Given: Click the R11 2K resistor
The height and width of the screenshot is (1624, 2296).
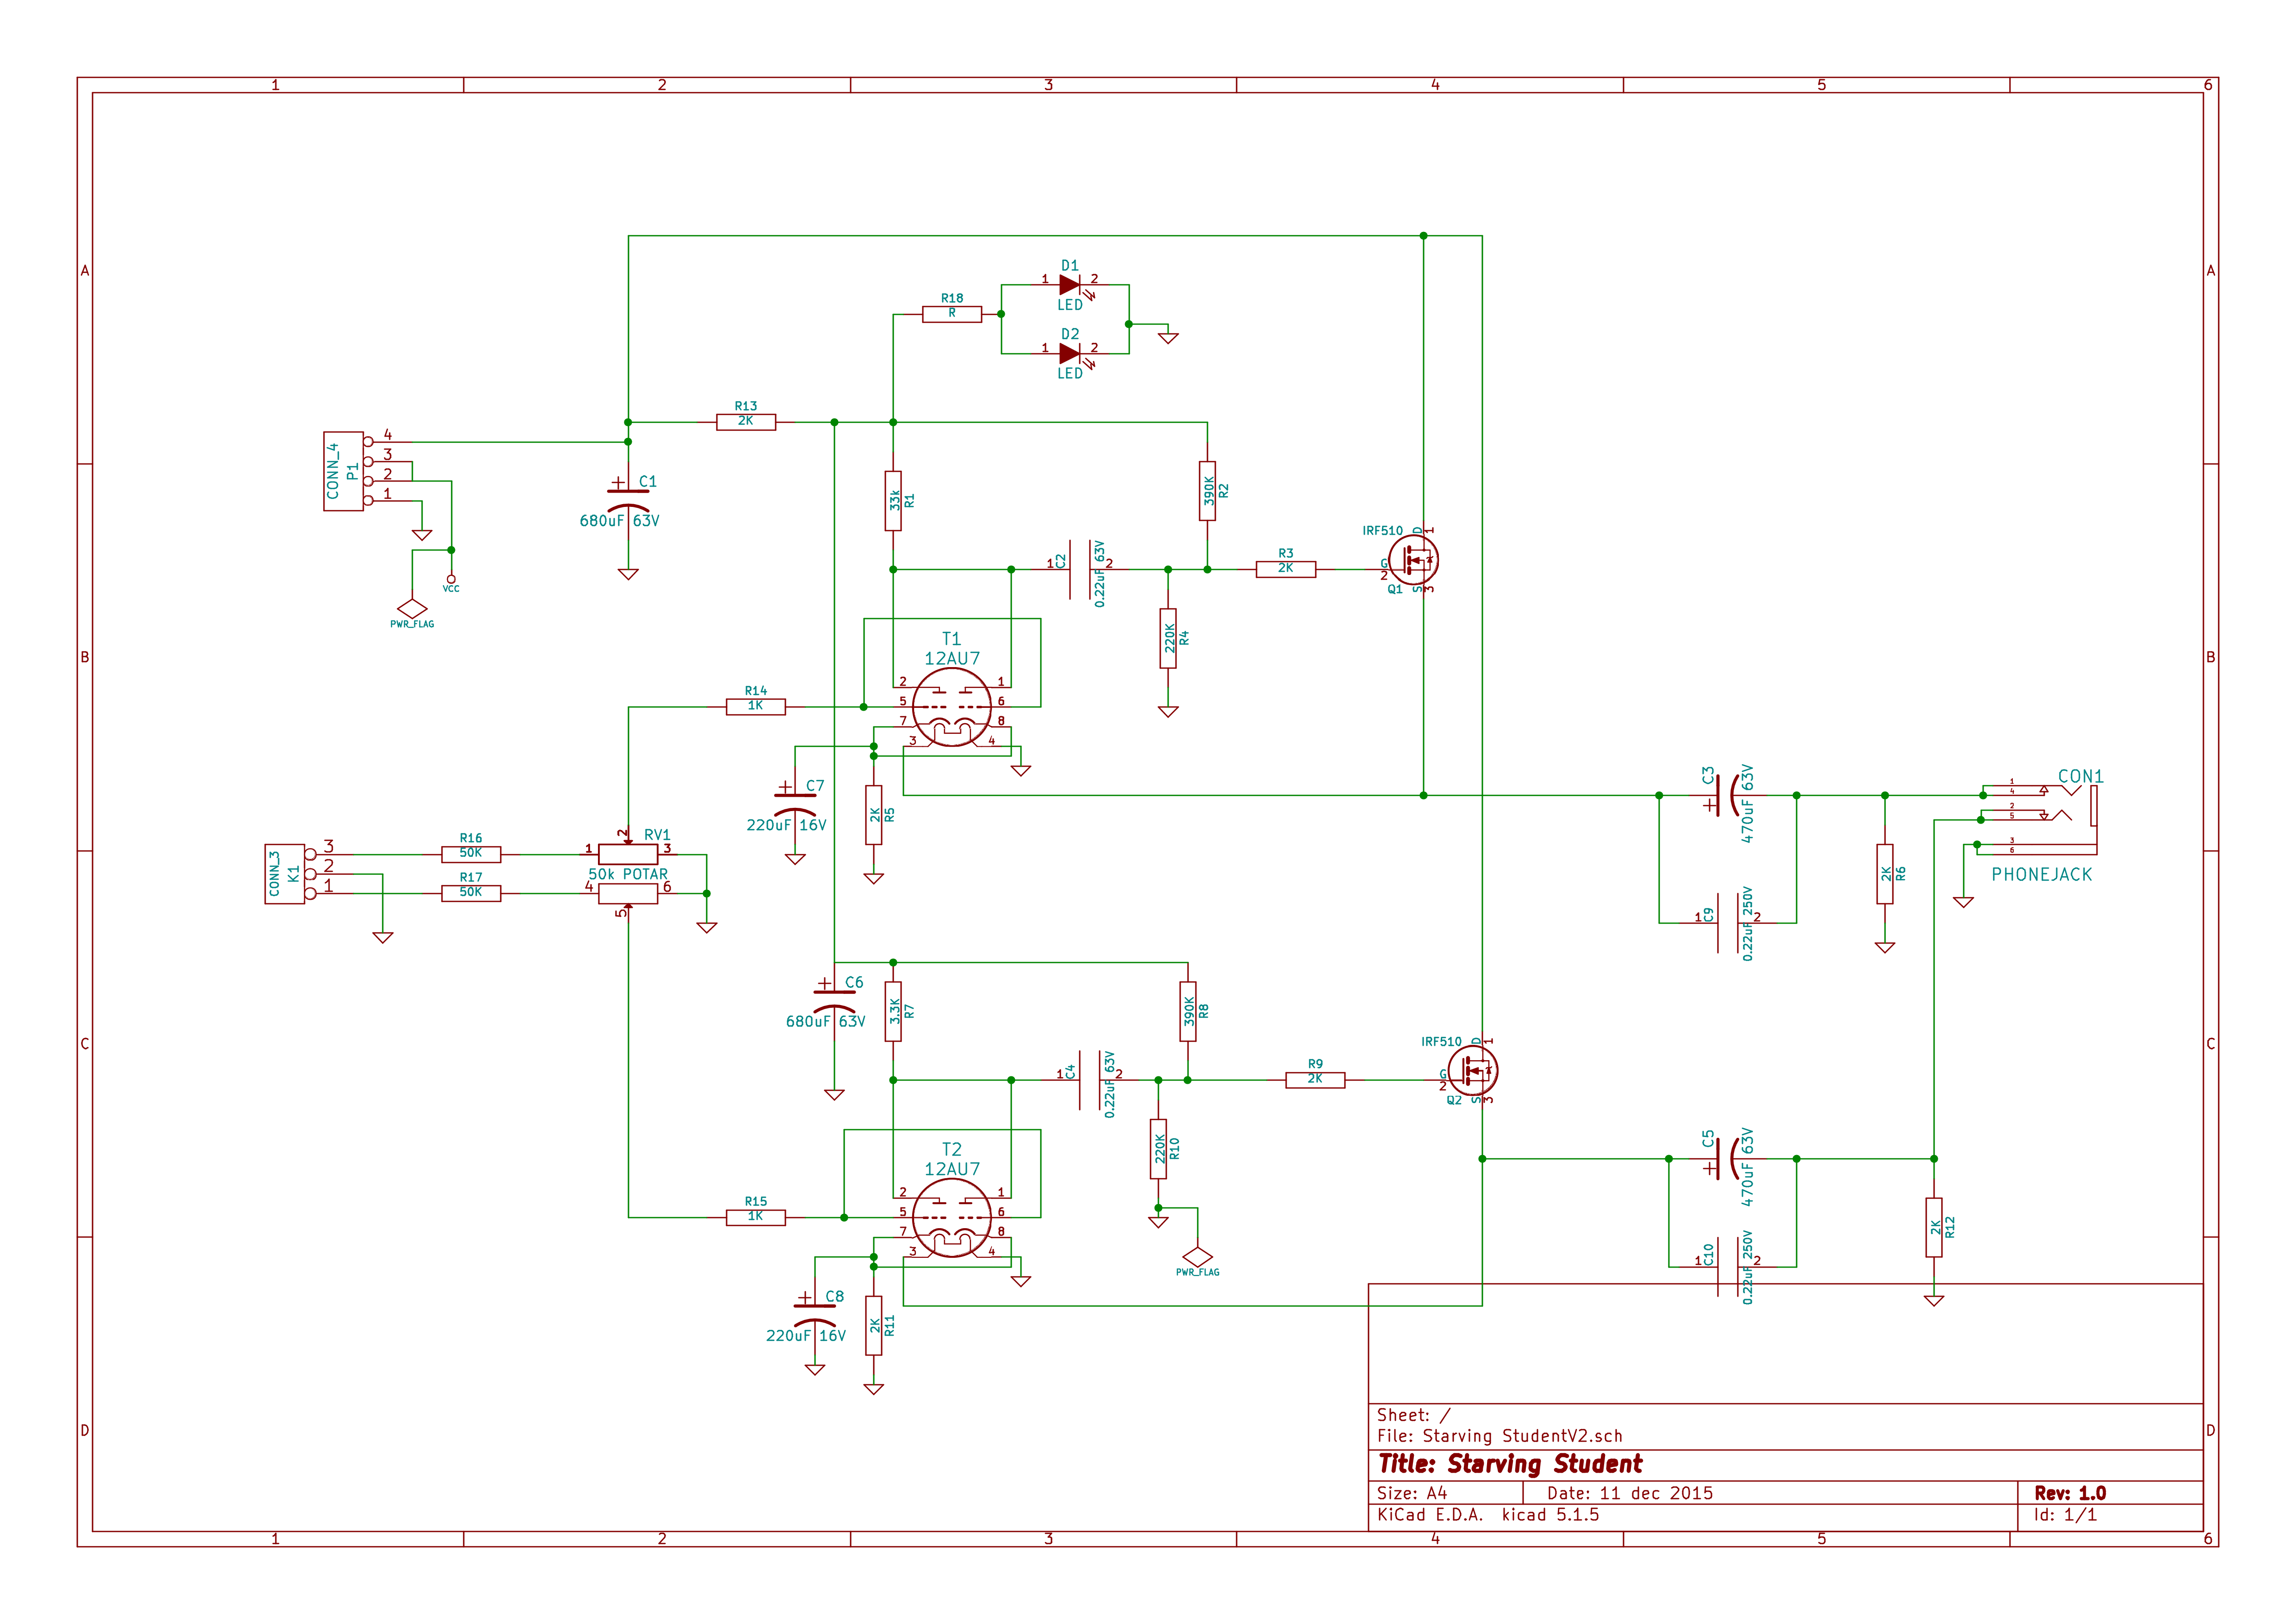Looking at the screenshot, I should pos(874,1326).
